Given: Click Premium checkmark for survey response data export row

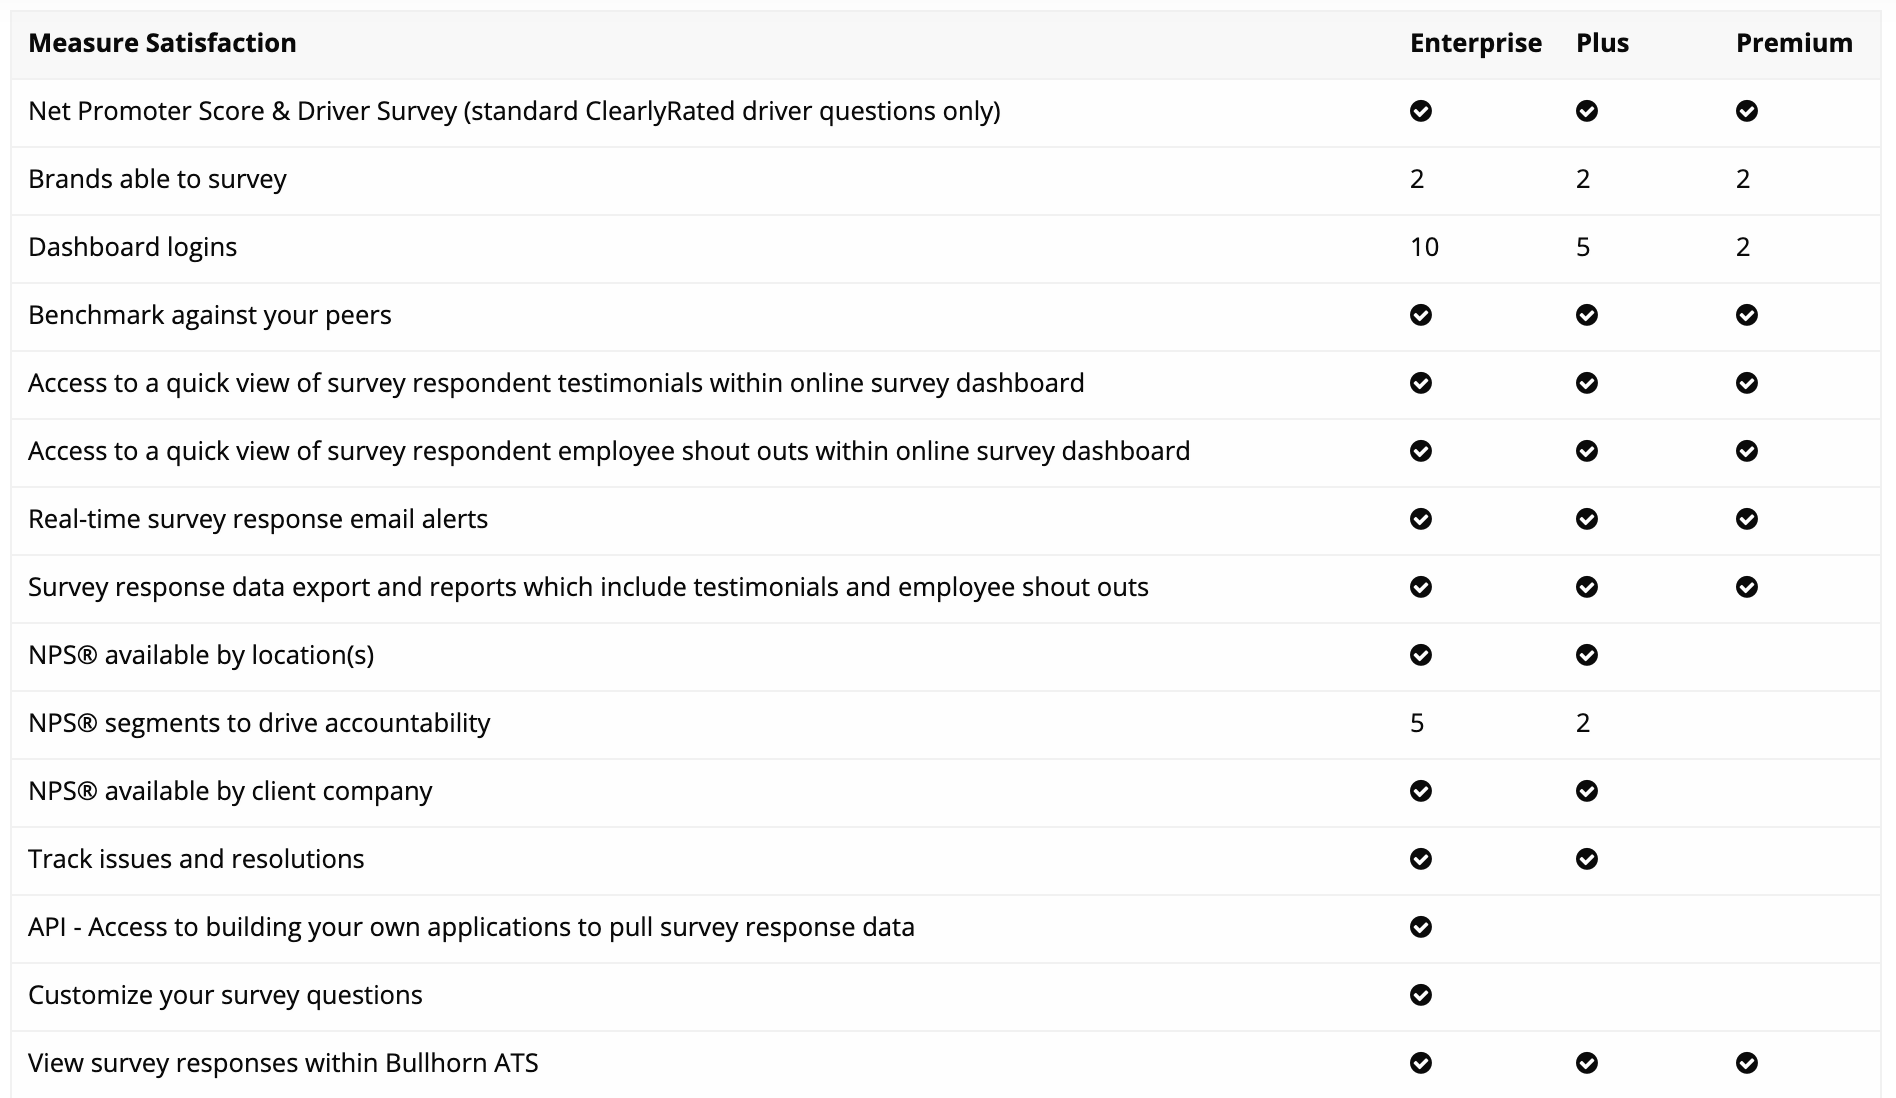Looking at the screenshot, I should click(1747, 587).
